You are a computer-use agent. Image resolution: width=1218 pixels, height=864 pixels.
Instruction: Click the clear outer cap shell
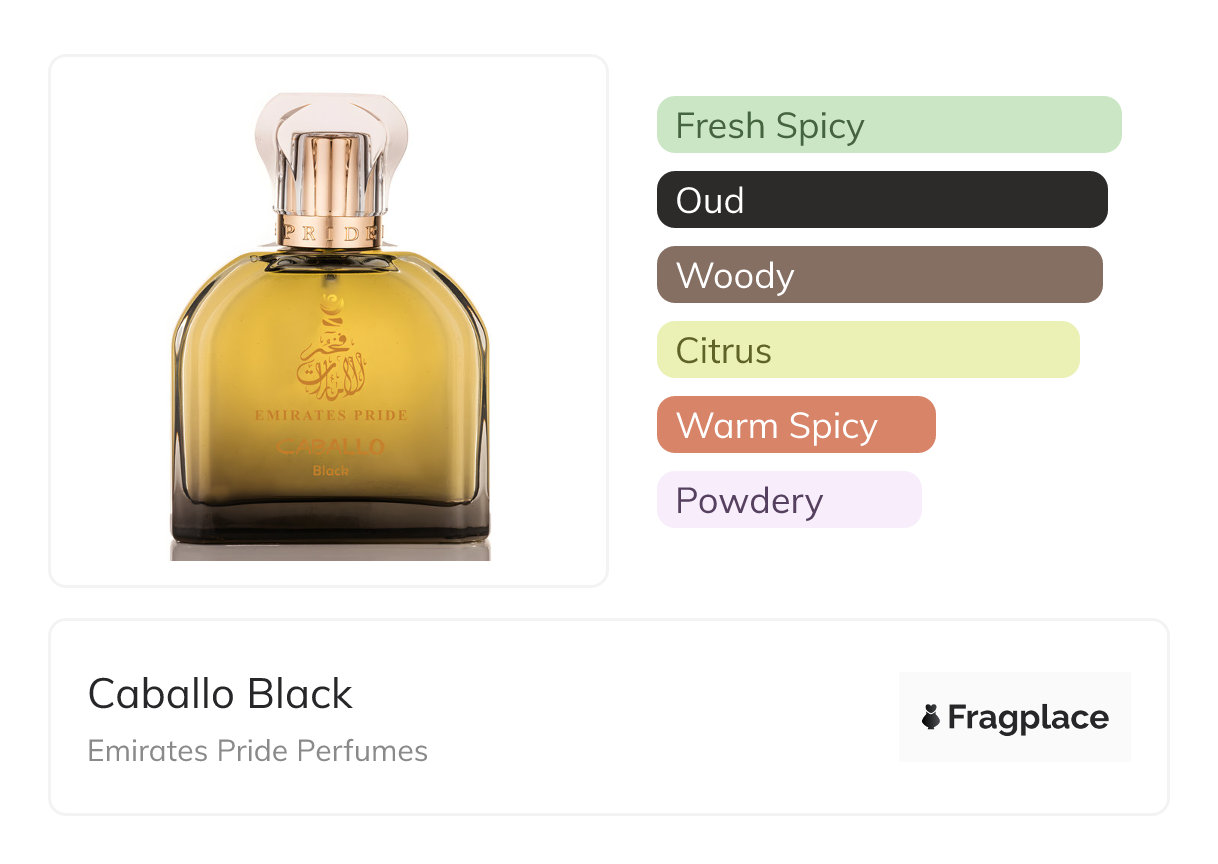point(272,130)
